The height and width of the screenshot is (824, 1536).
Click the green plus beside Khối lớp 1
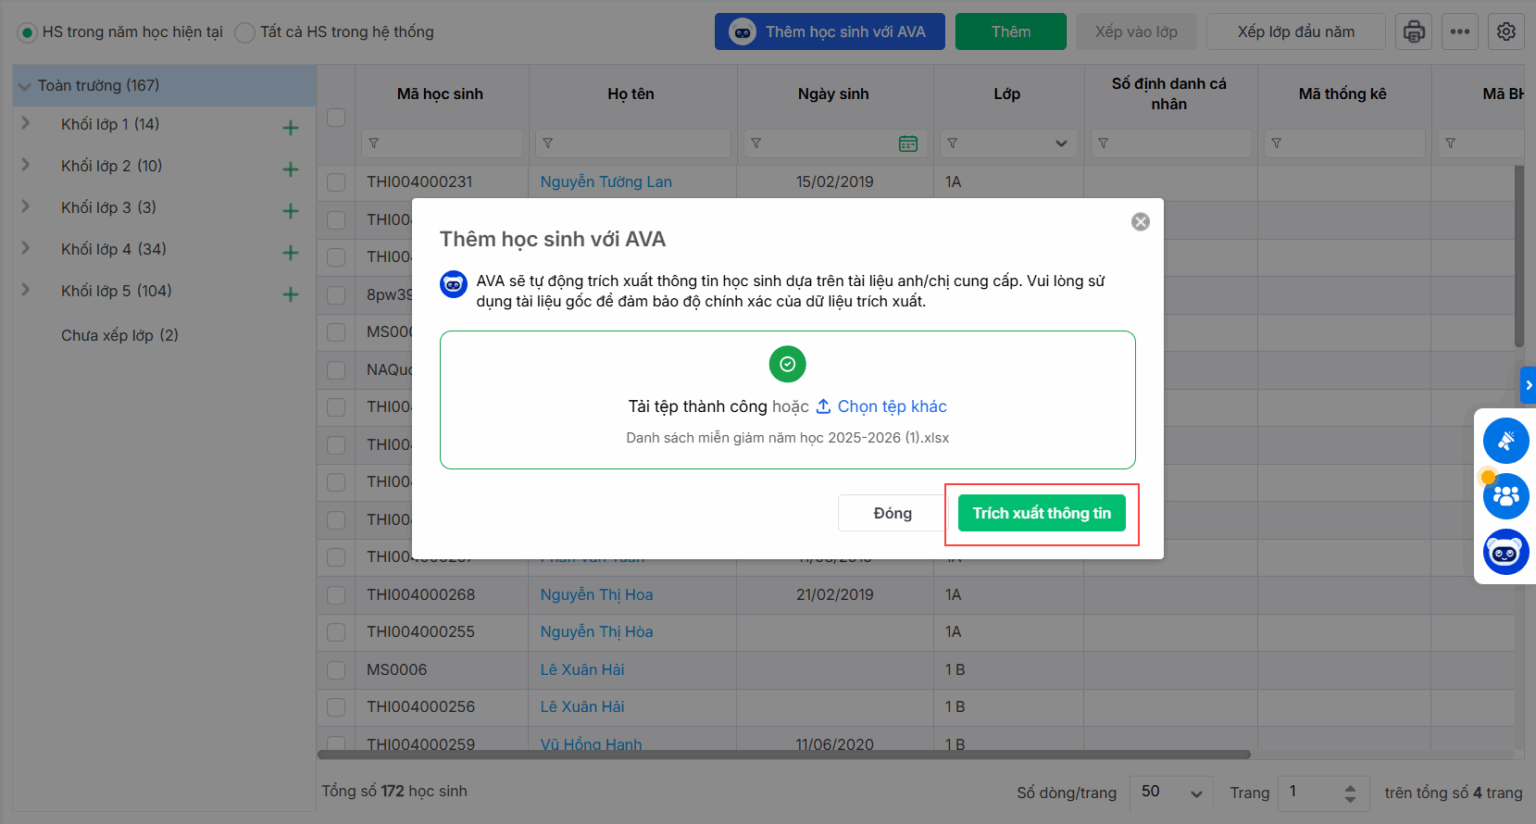[x=291, y=128]
